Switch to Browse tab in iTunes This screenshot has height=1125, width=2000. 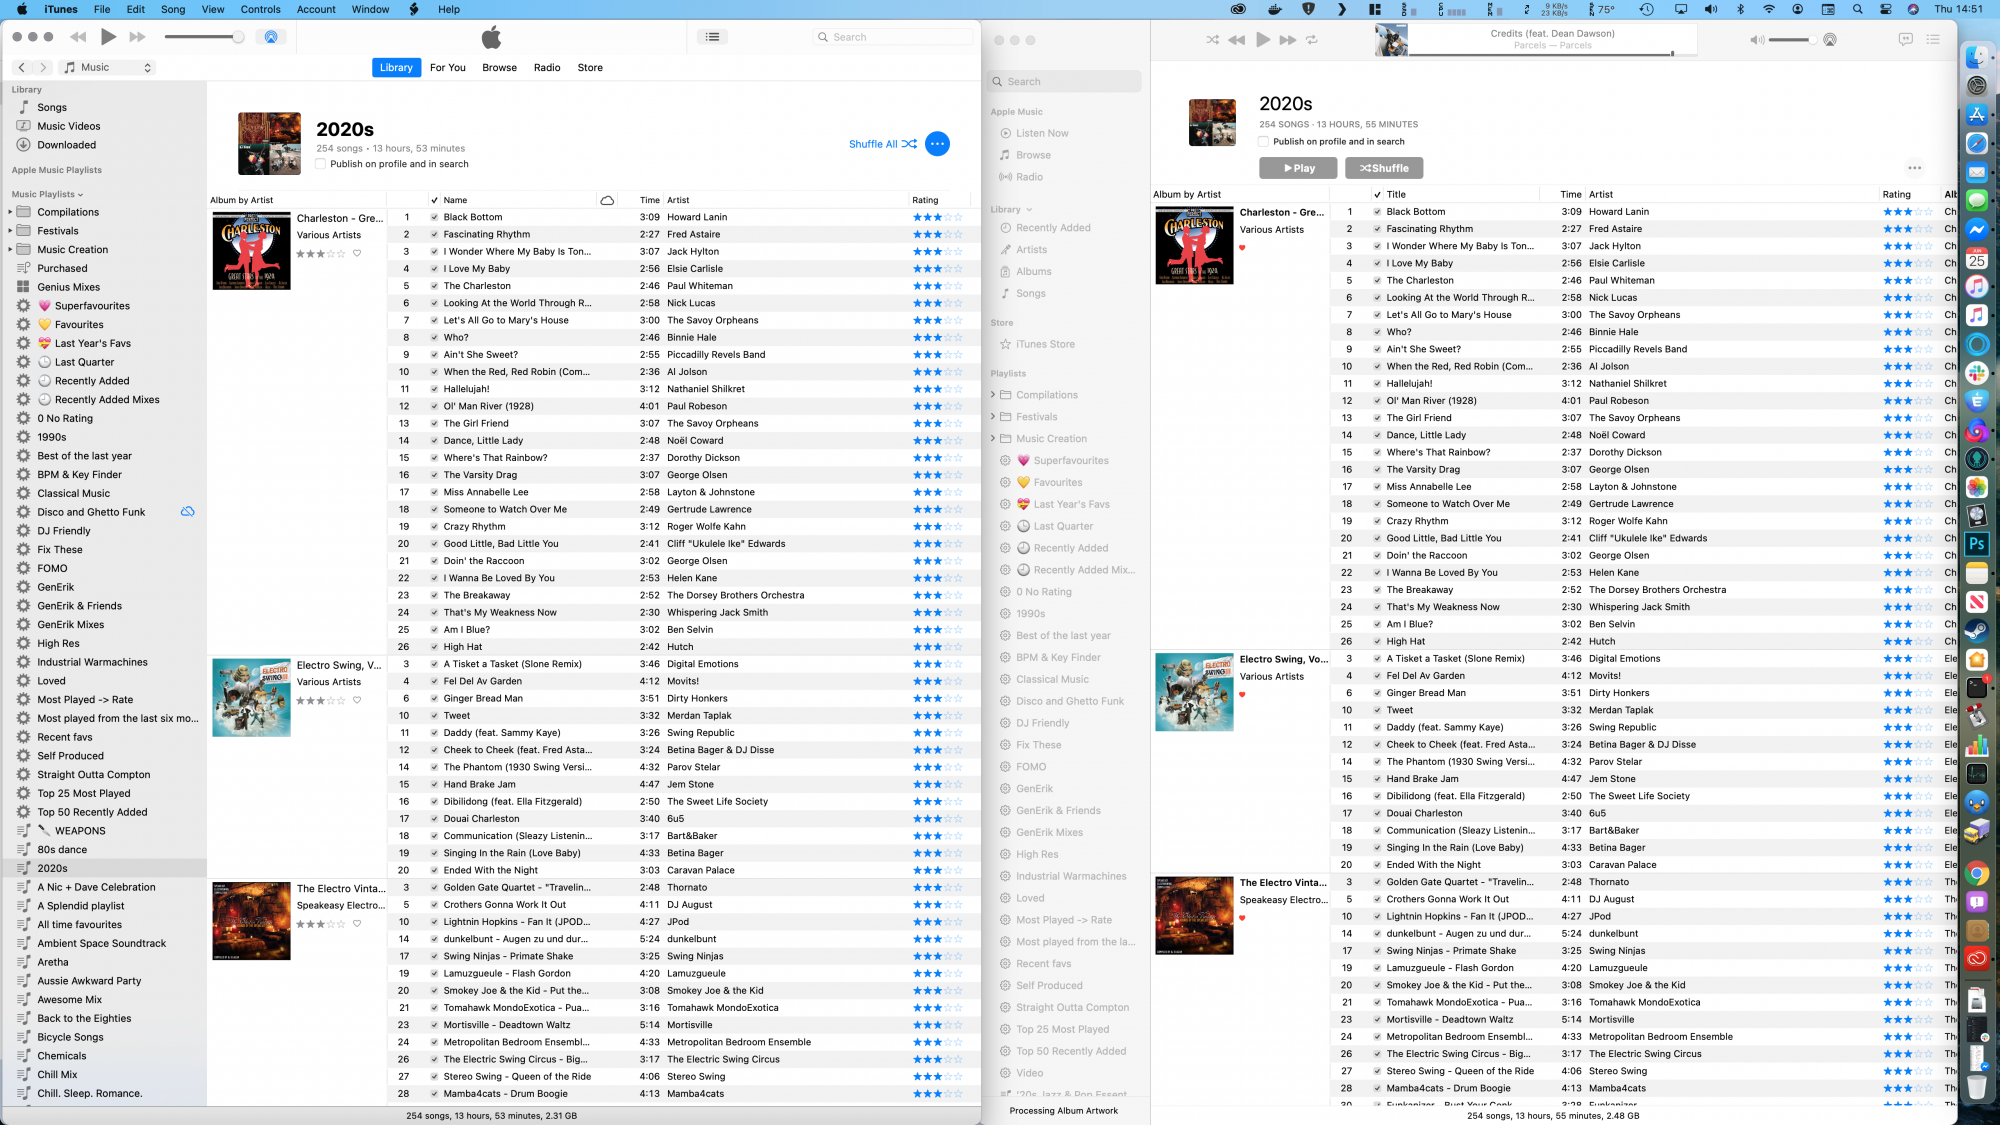pos(499,67)
